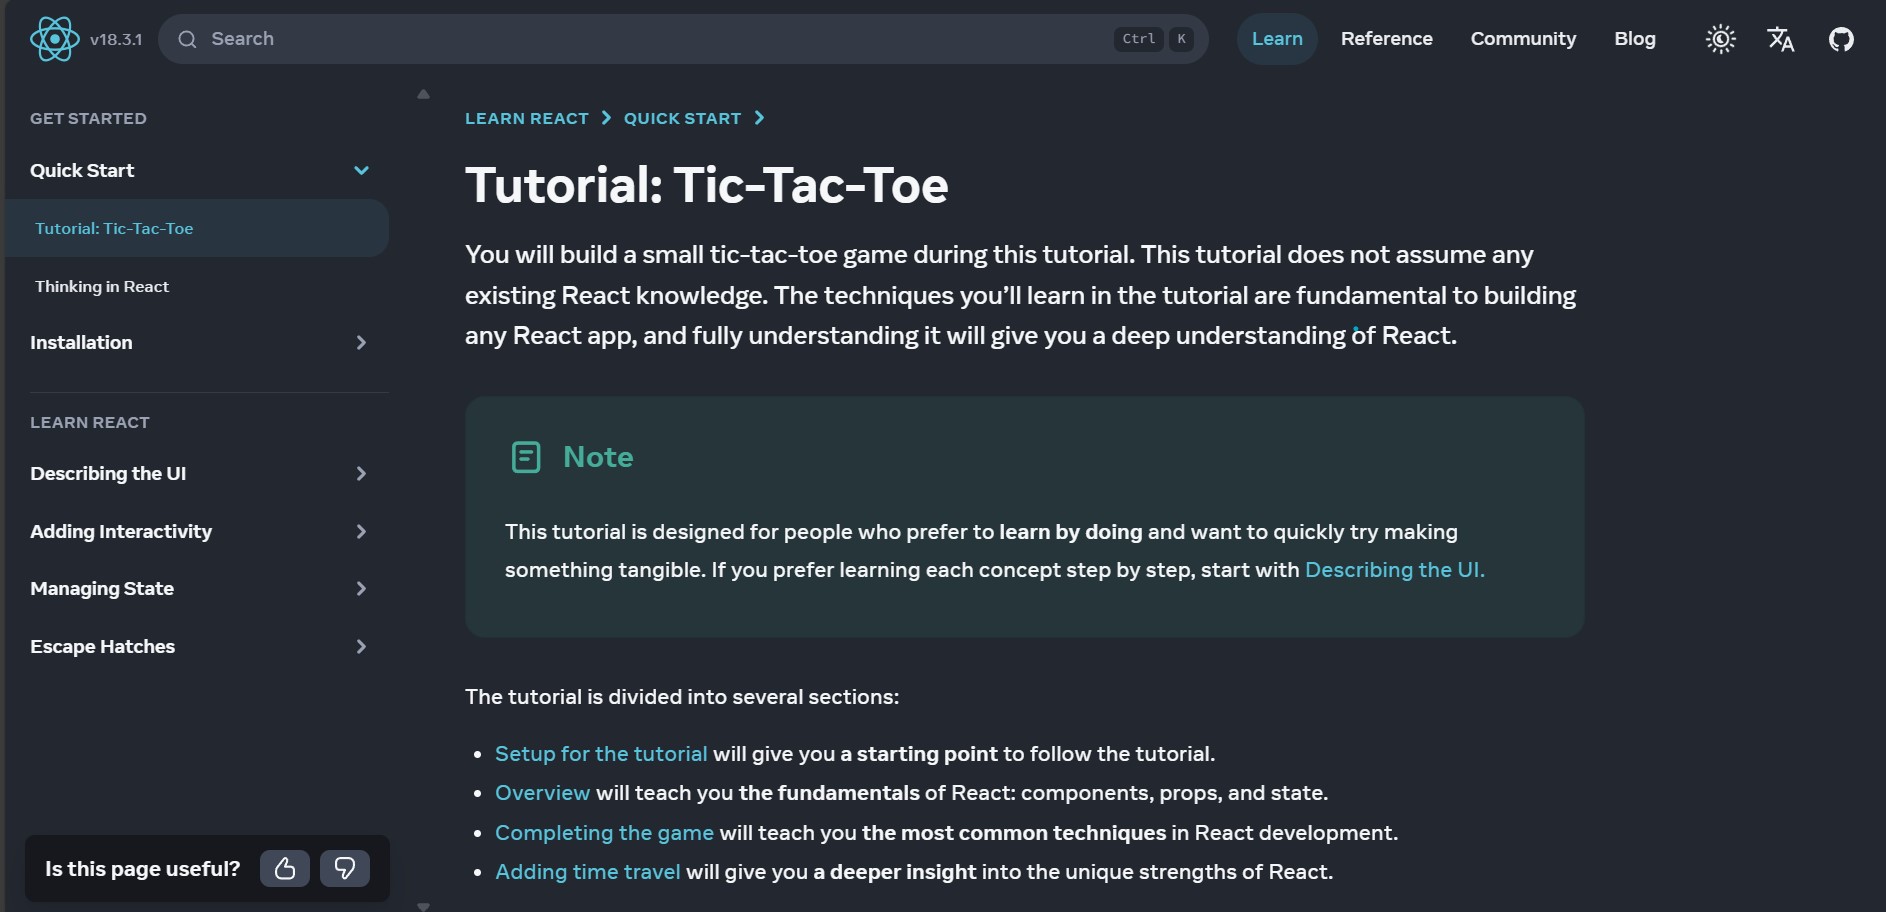The width and height of the screenshot is (1886, 912).
Task: Open Setup for the tutorial link
Action: coord(601,753)
